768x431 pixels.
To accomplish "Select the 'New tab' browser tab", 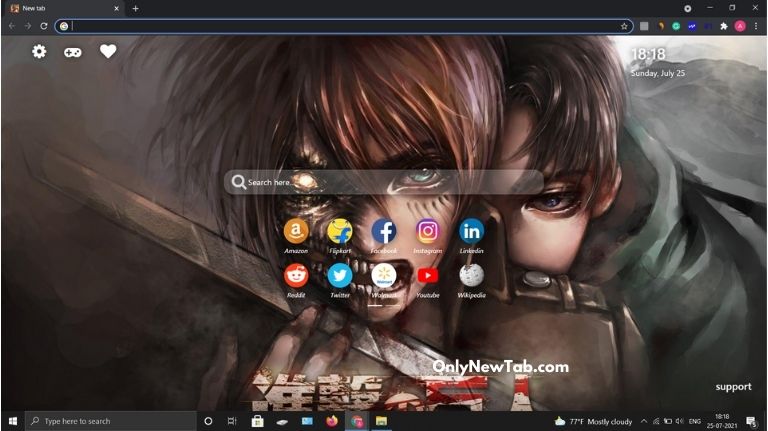I will point(64,8).
